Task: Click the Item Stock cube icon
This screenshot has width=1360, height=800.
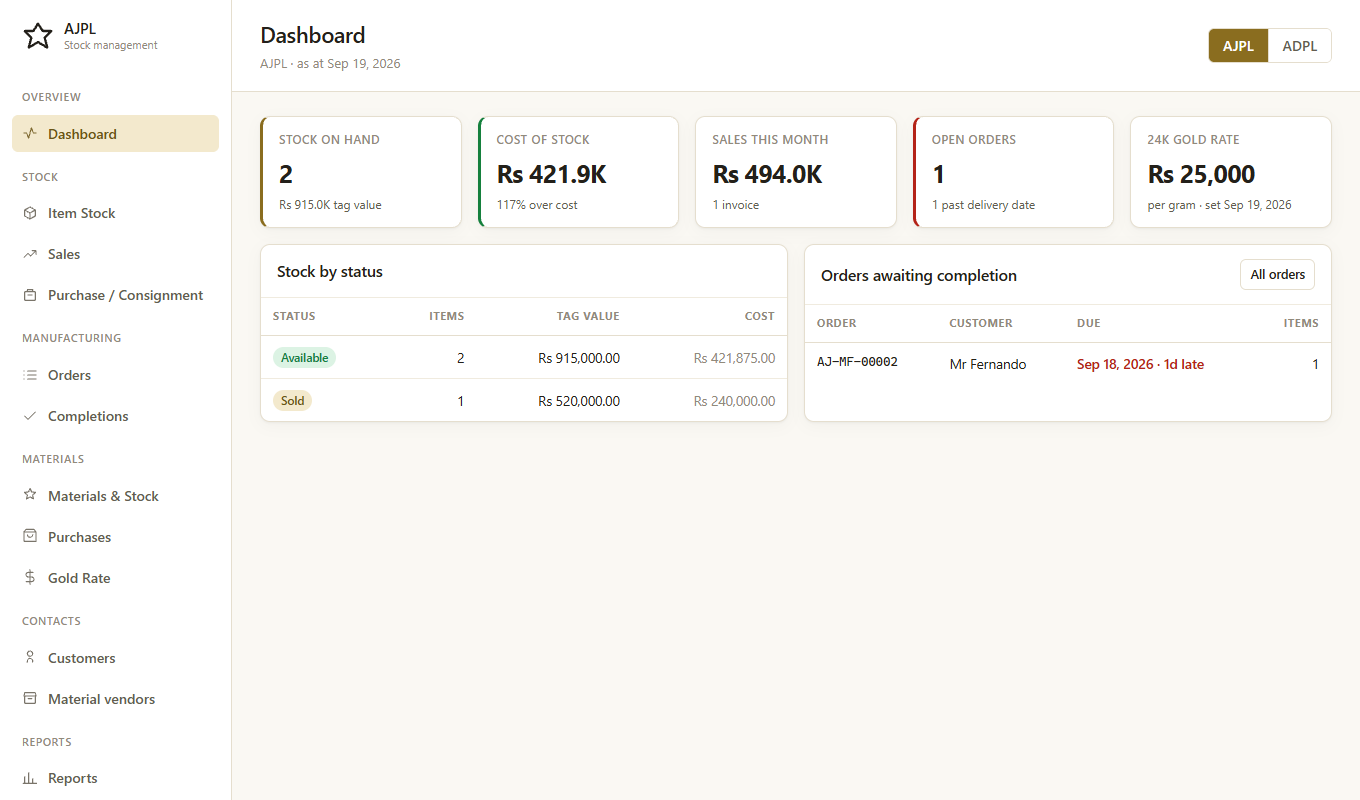Action: tap(30, 213)
